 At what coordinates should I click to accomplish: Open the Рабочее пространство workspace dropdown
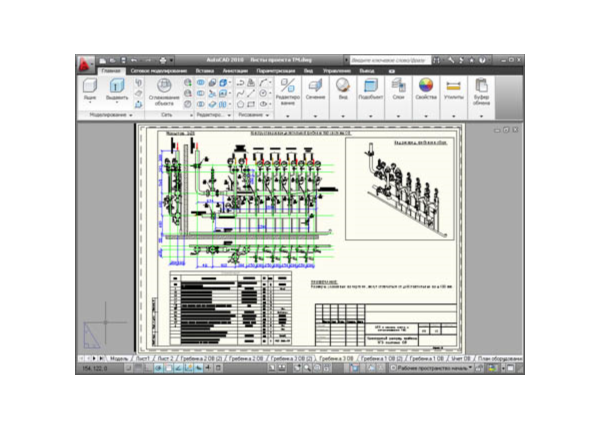432,368
